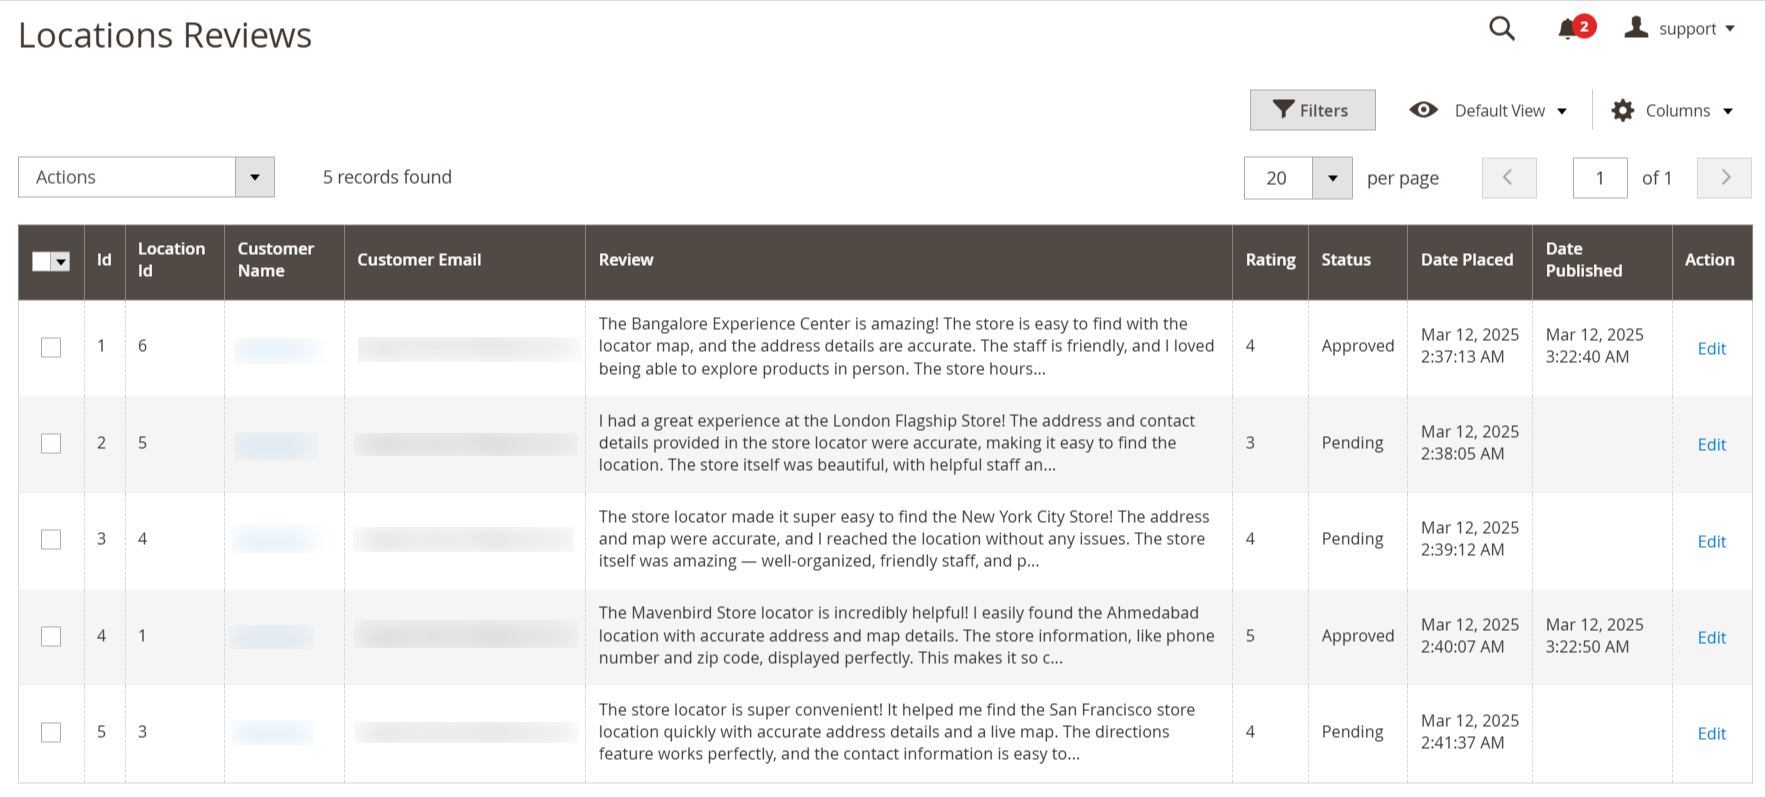The height and width of the screenshot is (797, 1765).
Task: Go to previous page arrow
Action: [1509, 177]
